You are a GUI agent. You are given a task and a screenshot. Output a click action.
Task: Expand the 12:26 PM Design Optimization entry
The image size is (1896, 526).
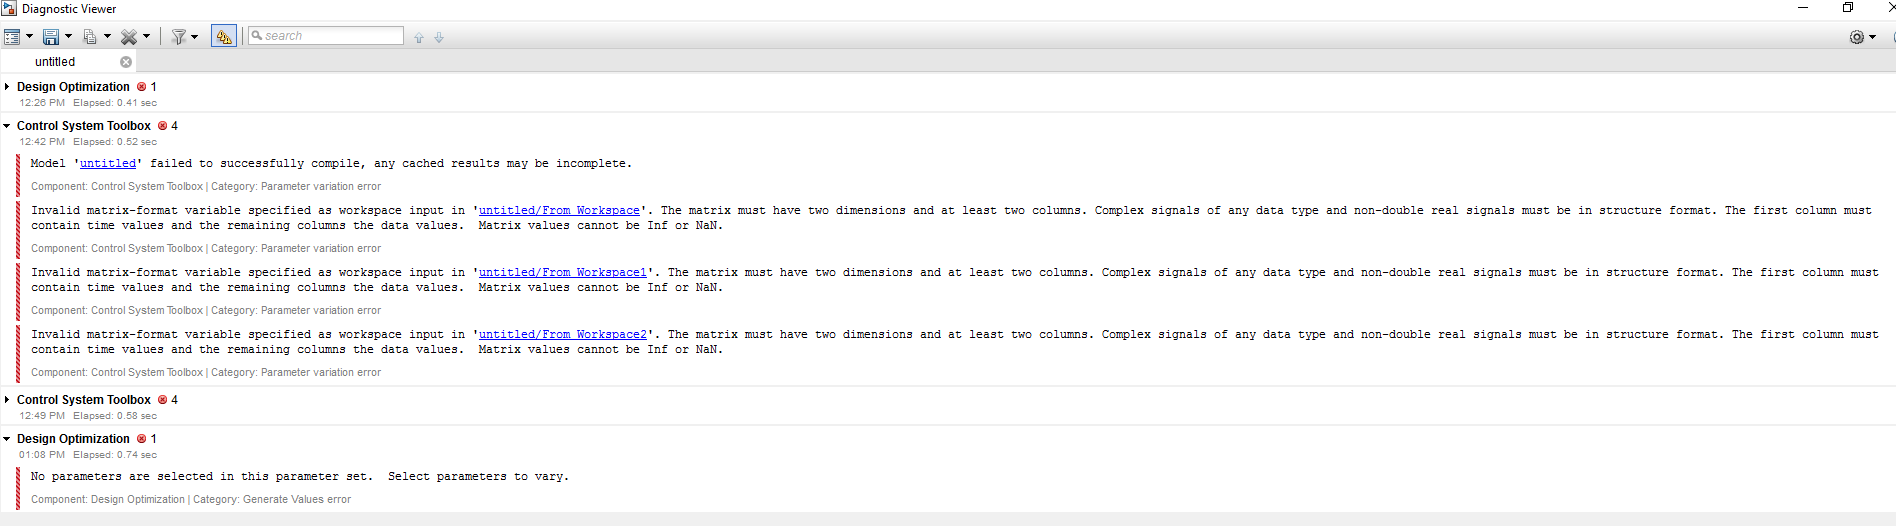click(x=7, y=87)
